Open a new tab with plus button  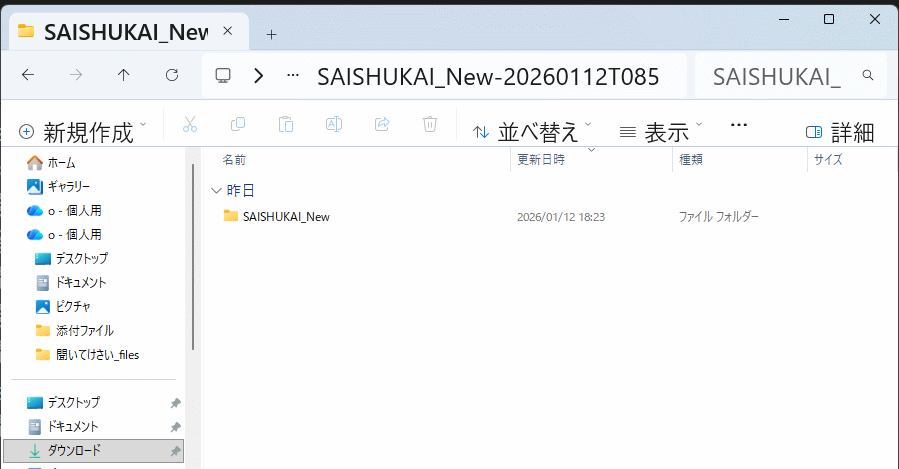tap(271, 33)
